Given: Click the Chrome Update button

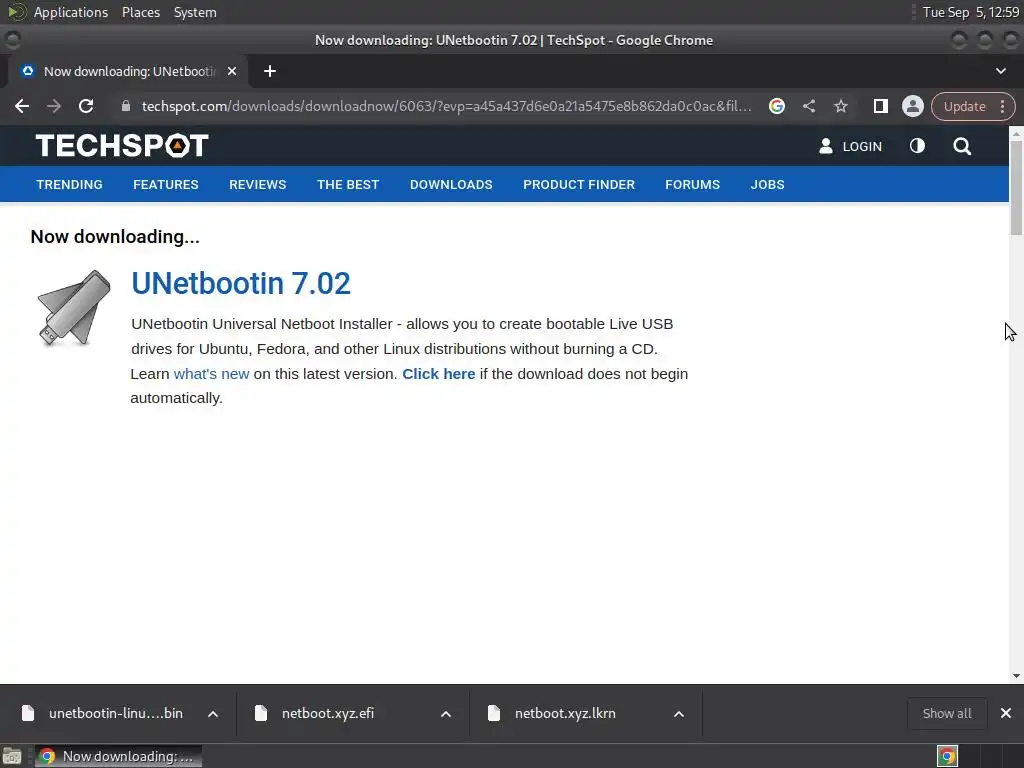Looking at the screenshot, I should pos(965,106).
